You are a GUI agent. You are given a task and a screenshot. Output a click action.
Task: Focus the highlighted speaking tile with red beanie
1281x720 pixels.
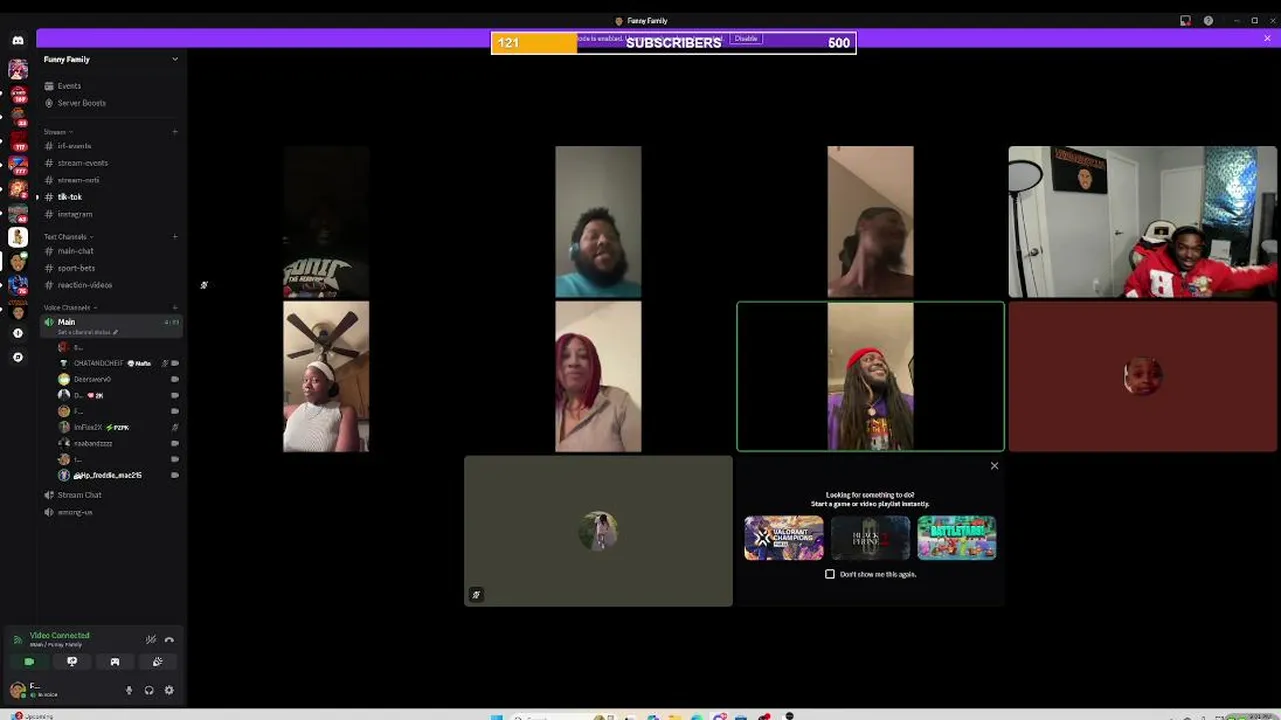tap(870, 377)
